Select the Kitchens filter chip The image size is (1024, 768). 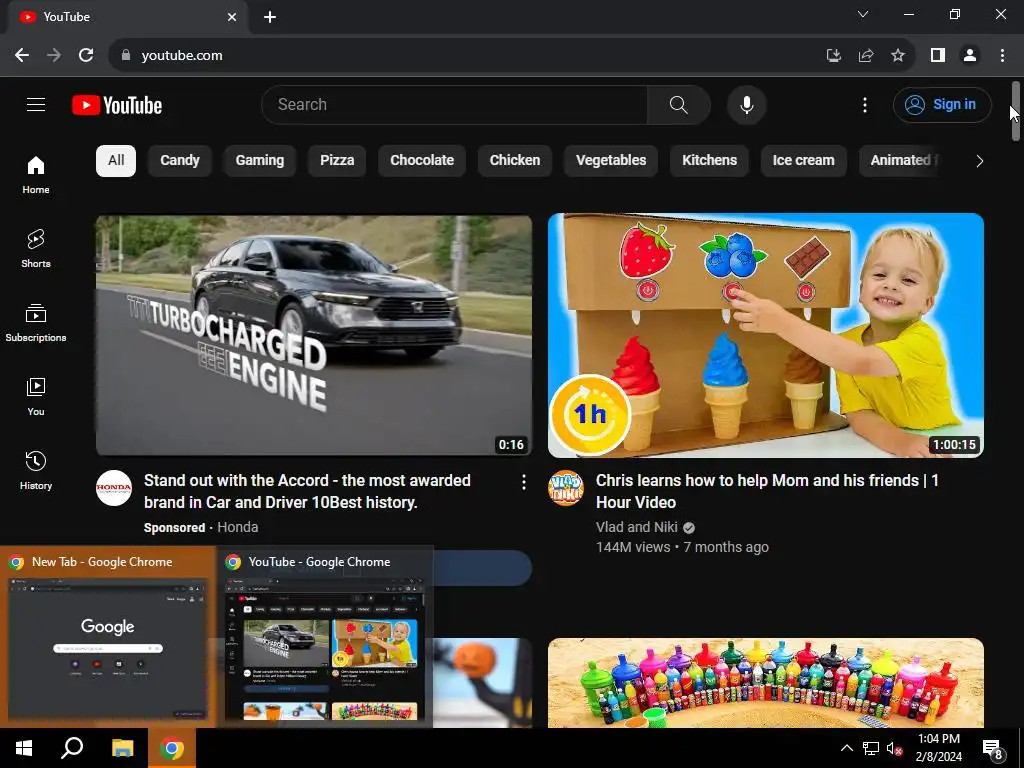click(x=709, y=161)
